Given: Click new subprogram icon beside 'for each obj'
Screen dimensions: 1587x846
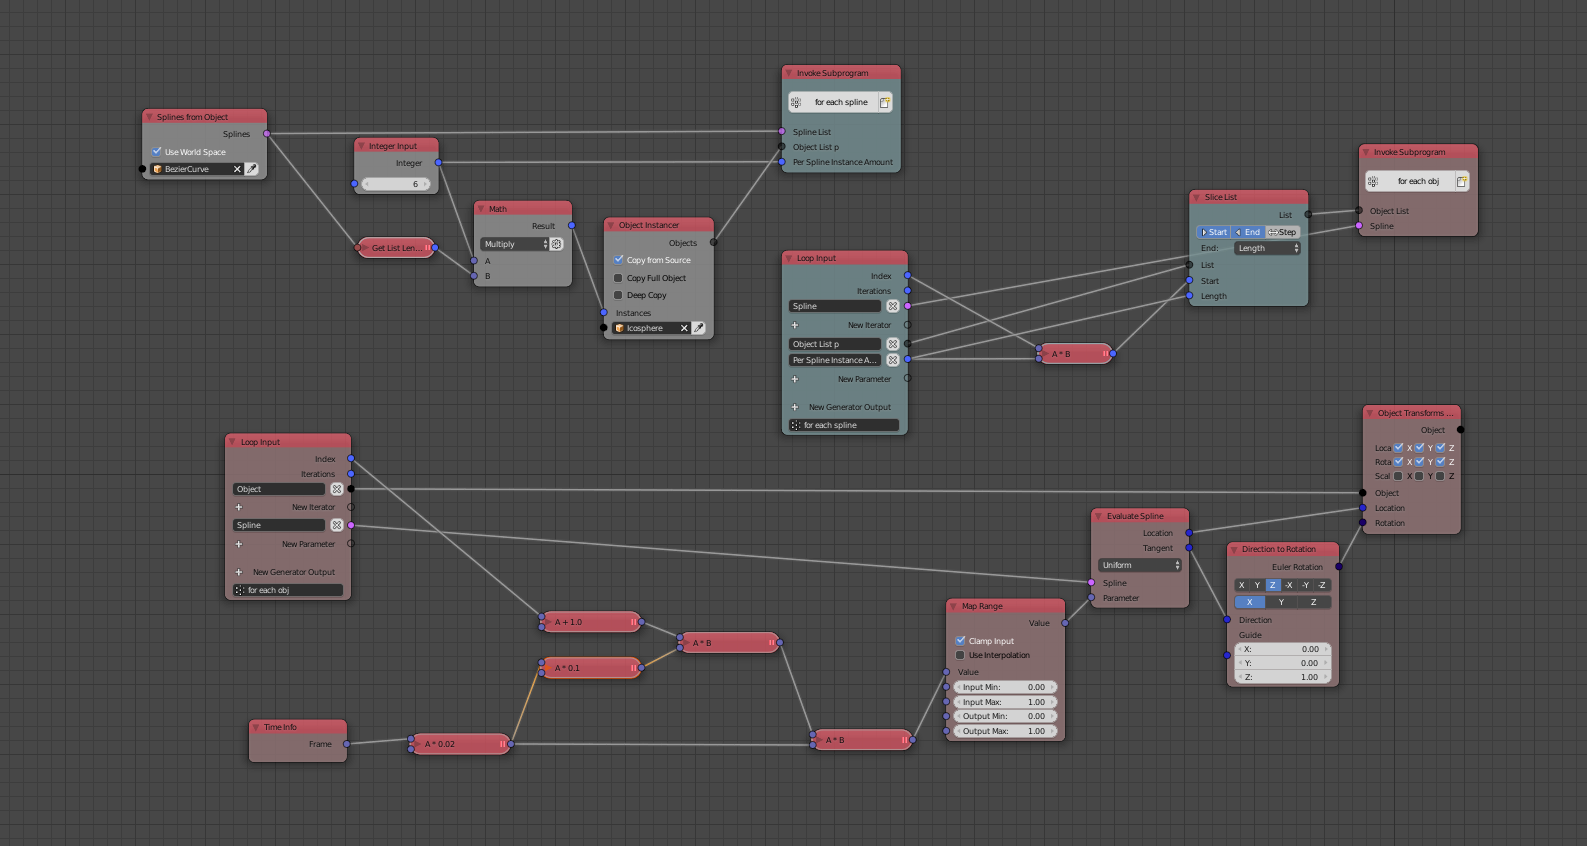Looking at the screenshot, I should (1462, 181).
